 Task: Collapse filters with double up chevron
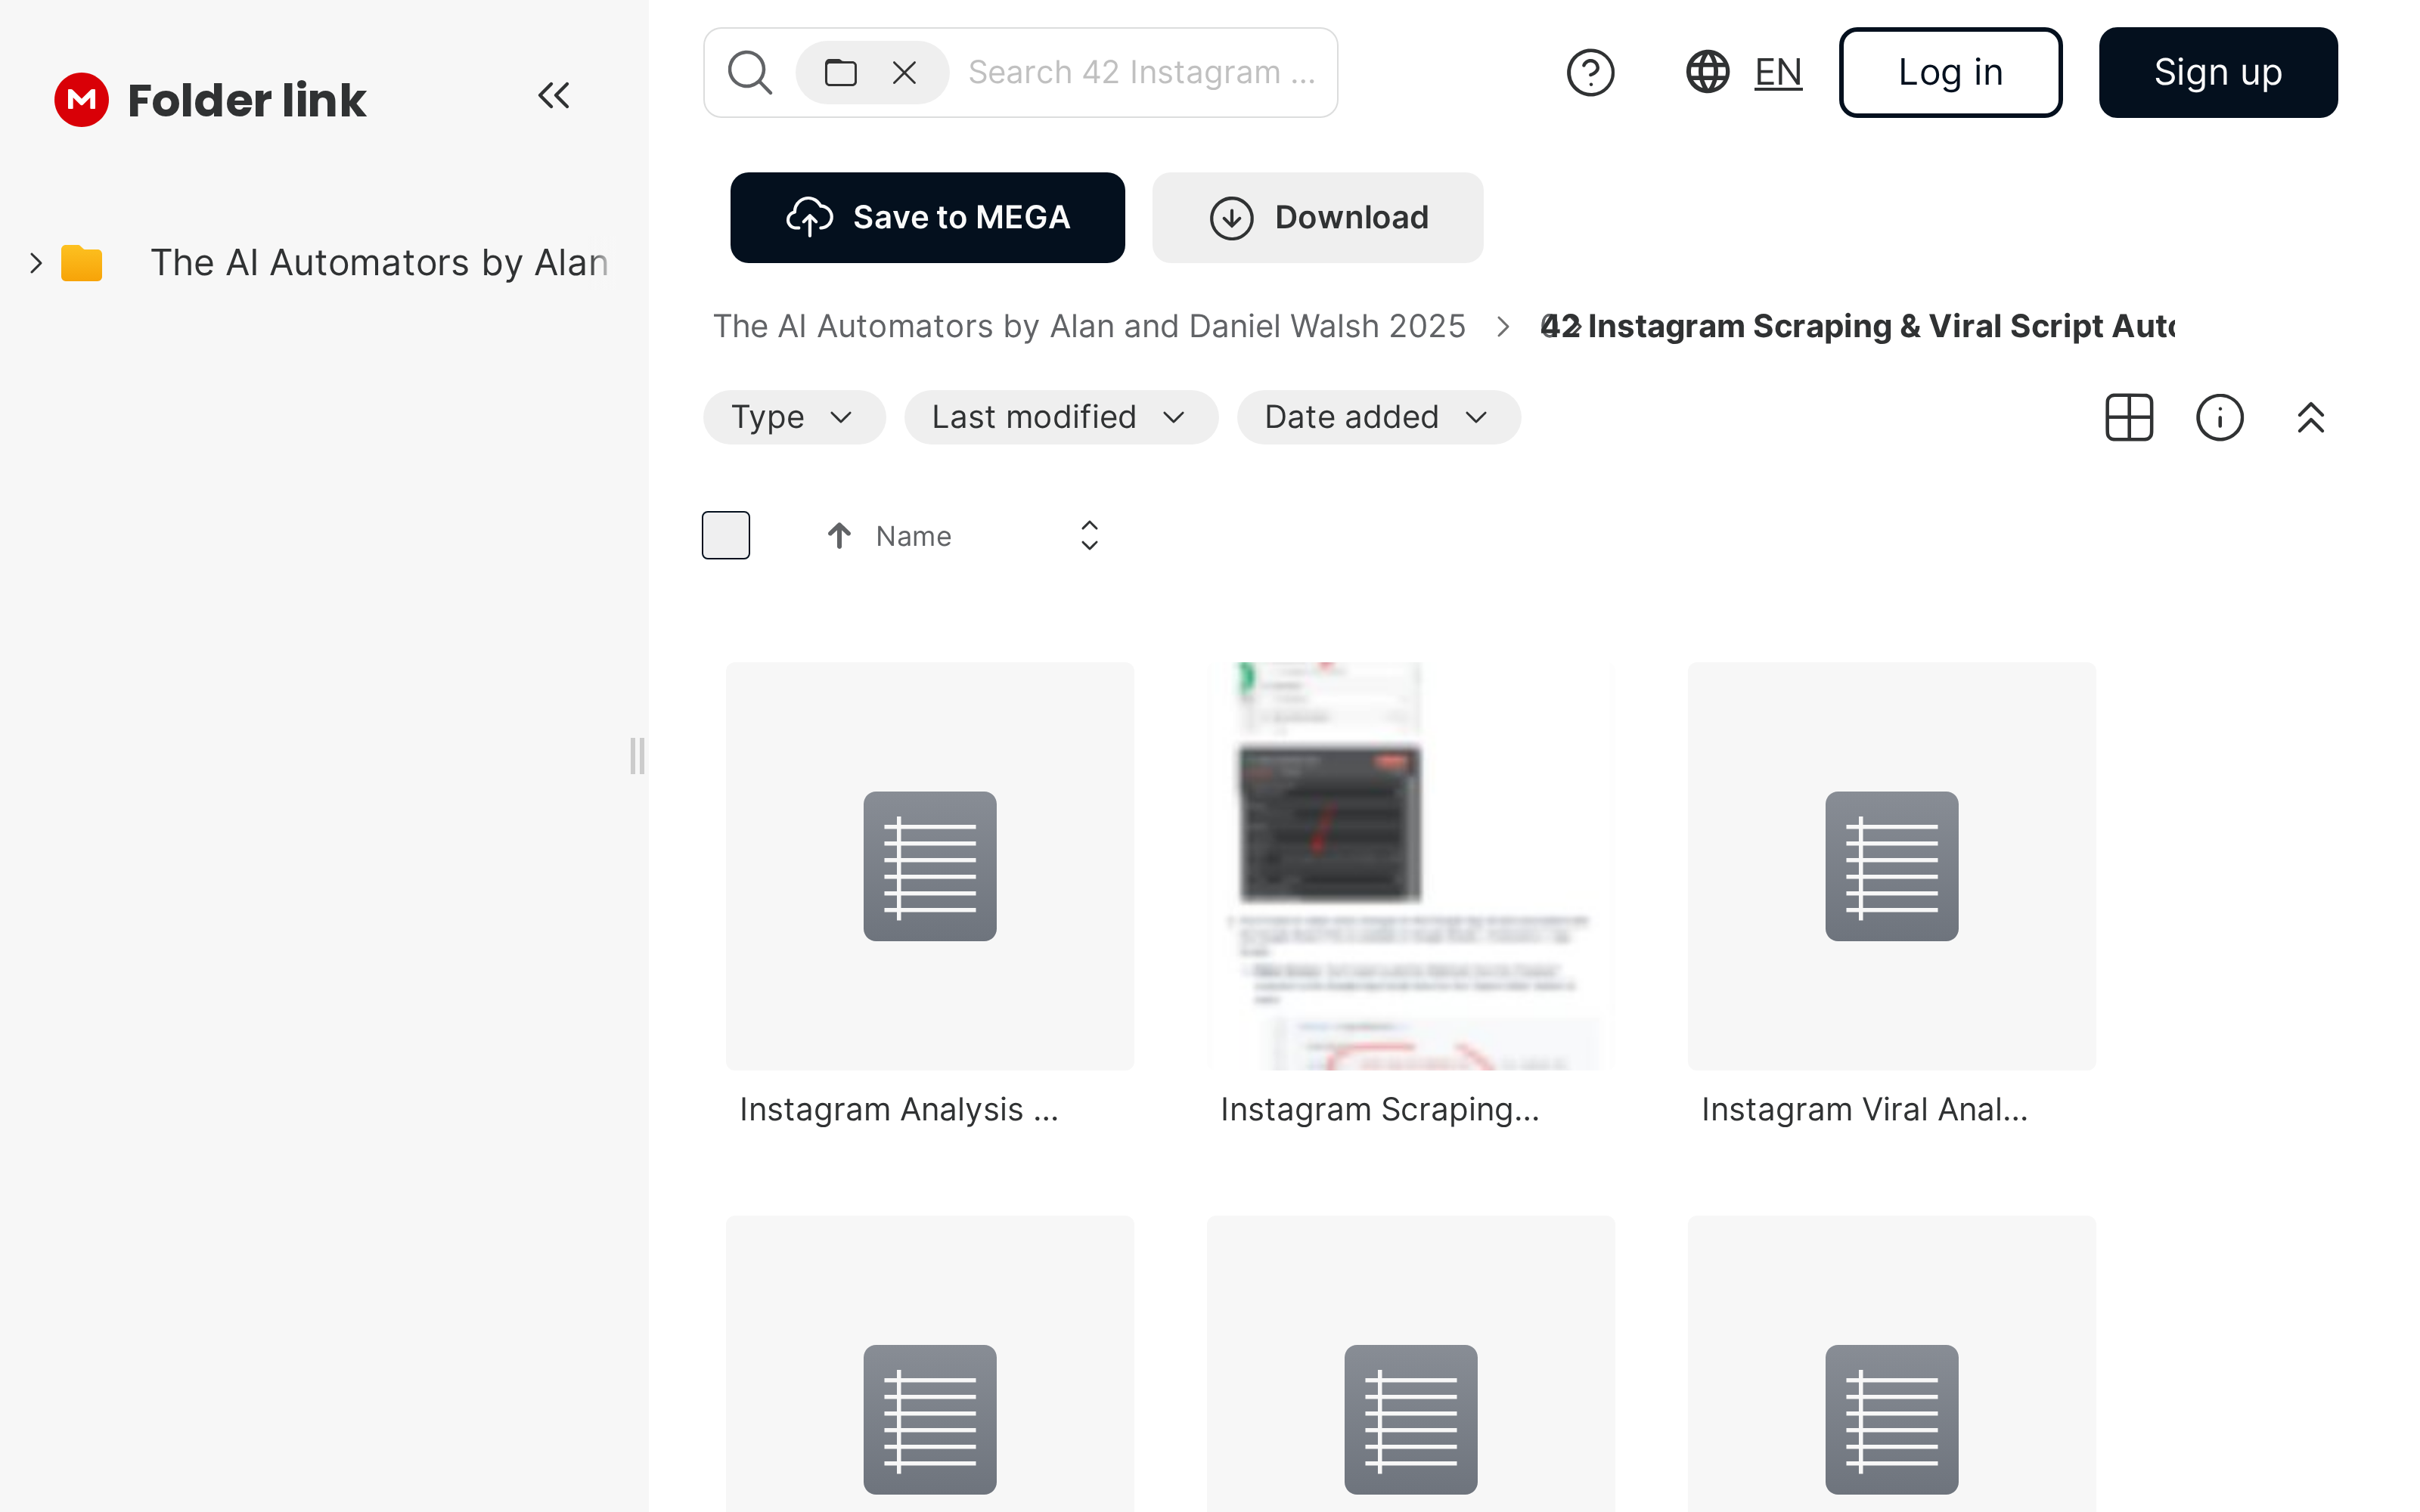pos(2310,417)
